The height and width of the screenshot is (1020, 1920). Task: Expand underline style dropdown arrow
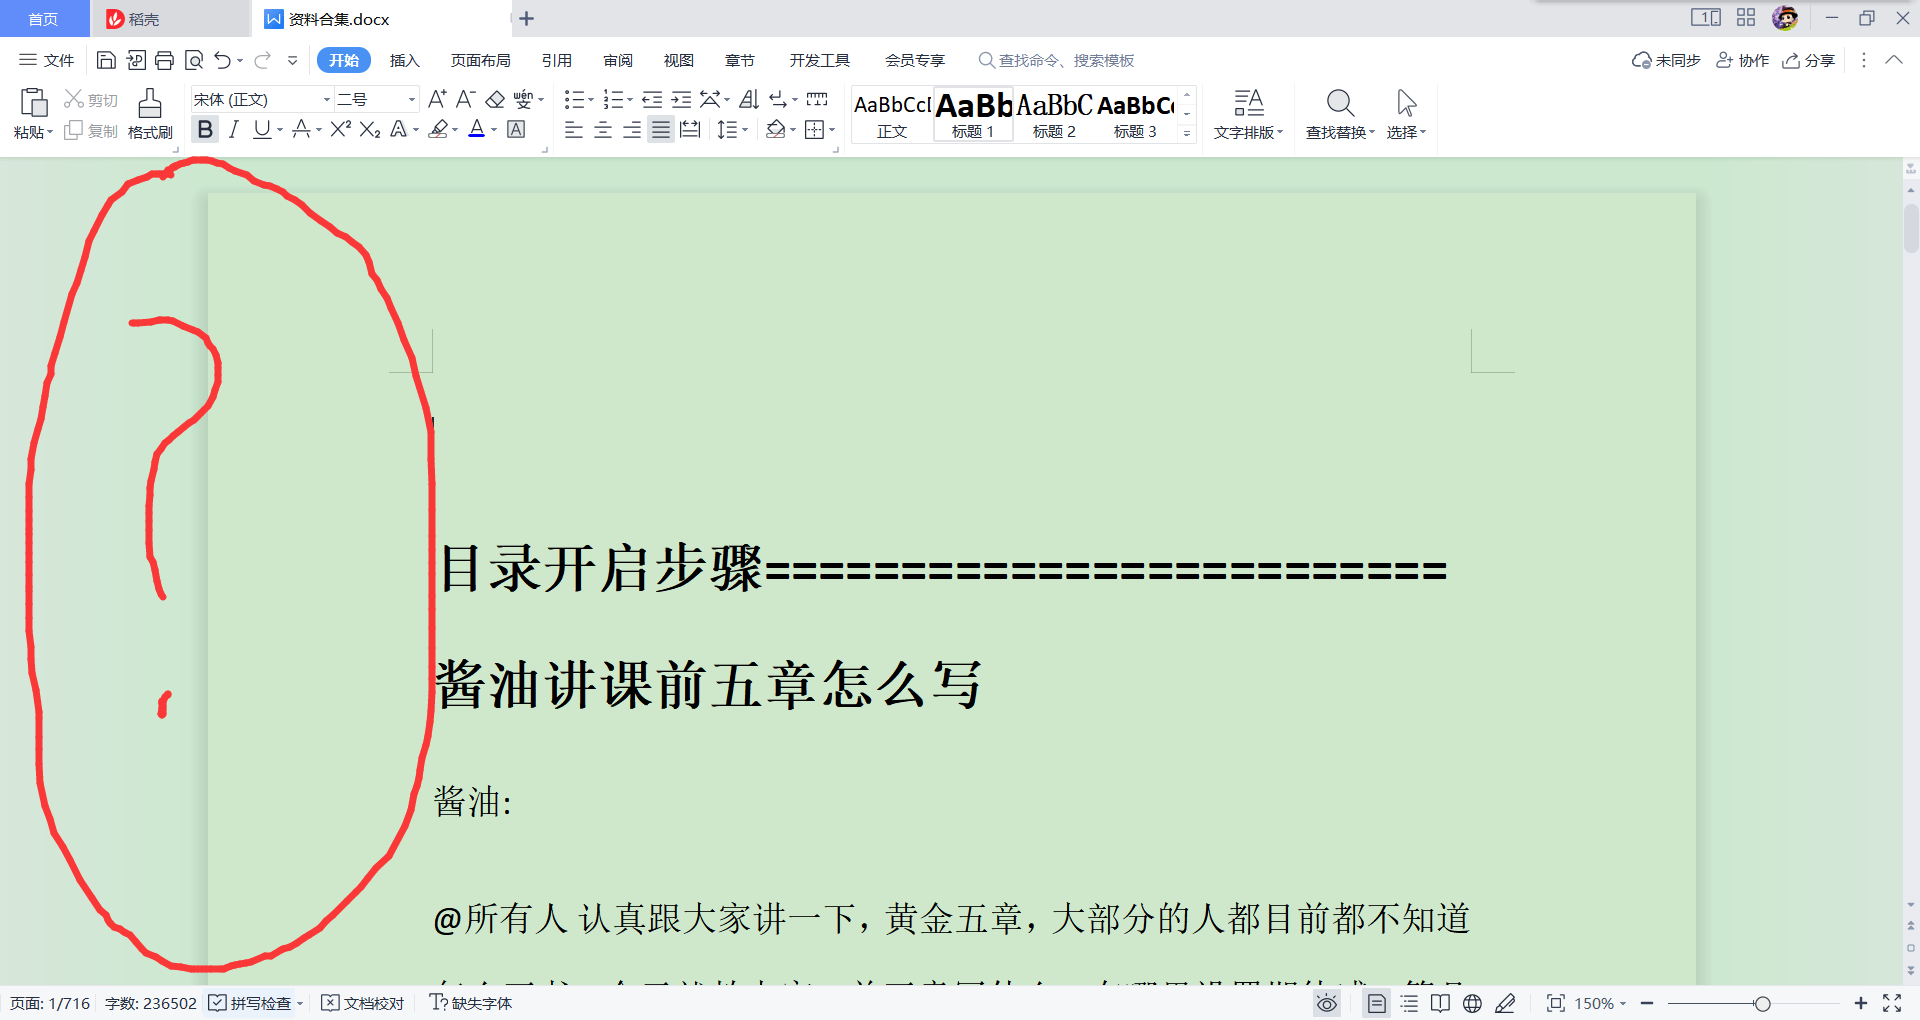(x=280, y=129)
